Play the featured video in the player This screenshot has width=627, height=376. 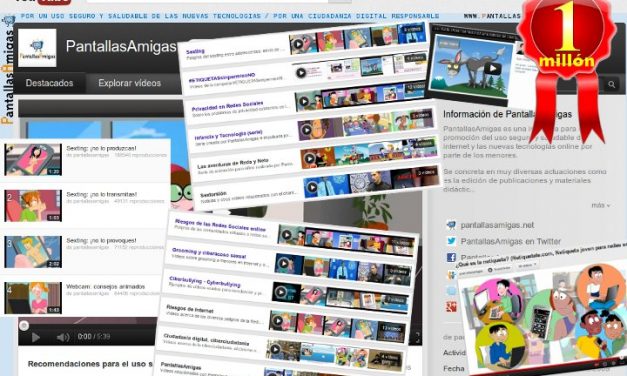coord(35,337)
